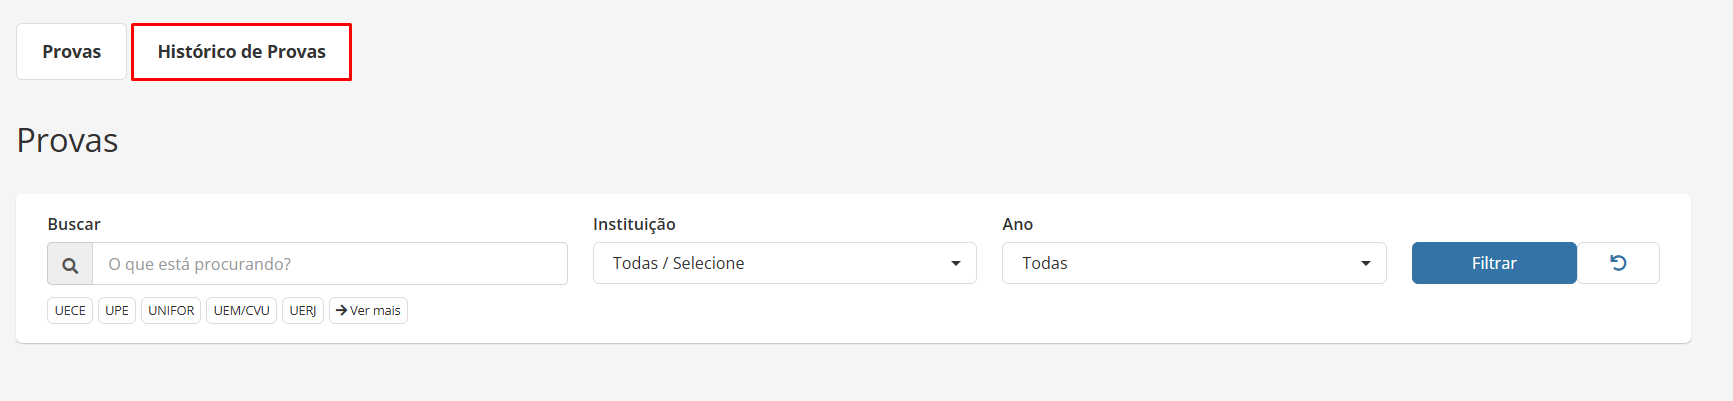The image size is (1733, 401).
Task: Click the caret arrow in the Ano select
Action: coord(1366,264)
